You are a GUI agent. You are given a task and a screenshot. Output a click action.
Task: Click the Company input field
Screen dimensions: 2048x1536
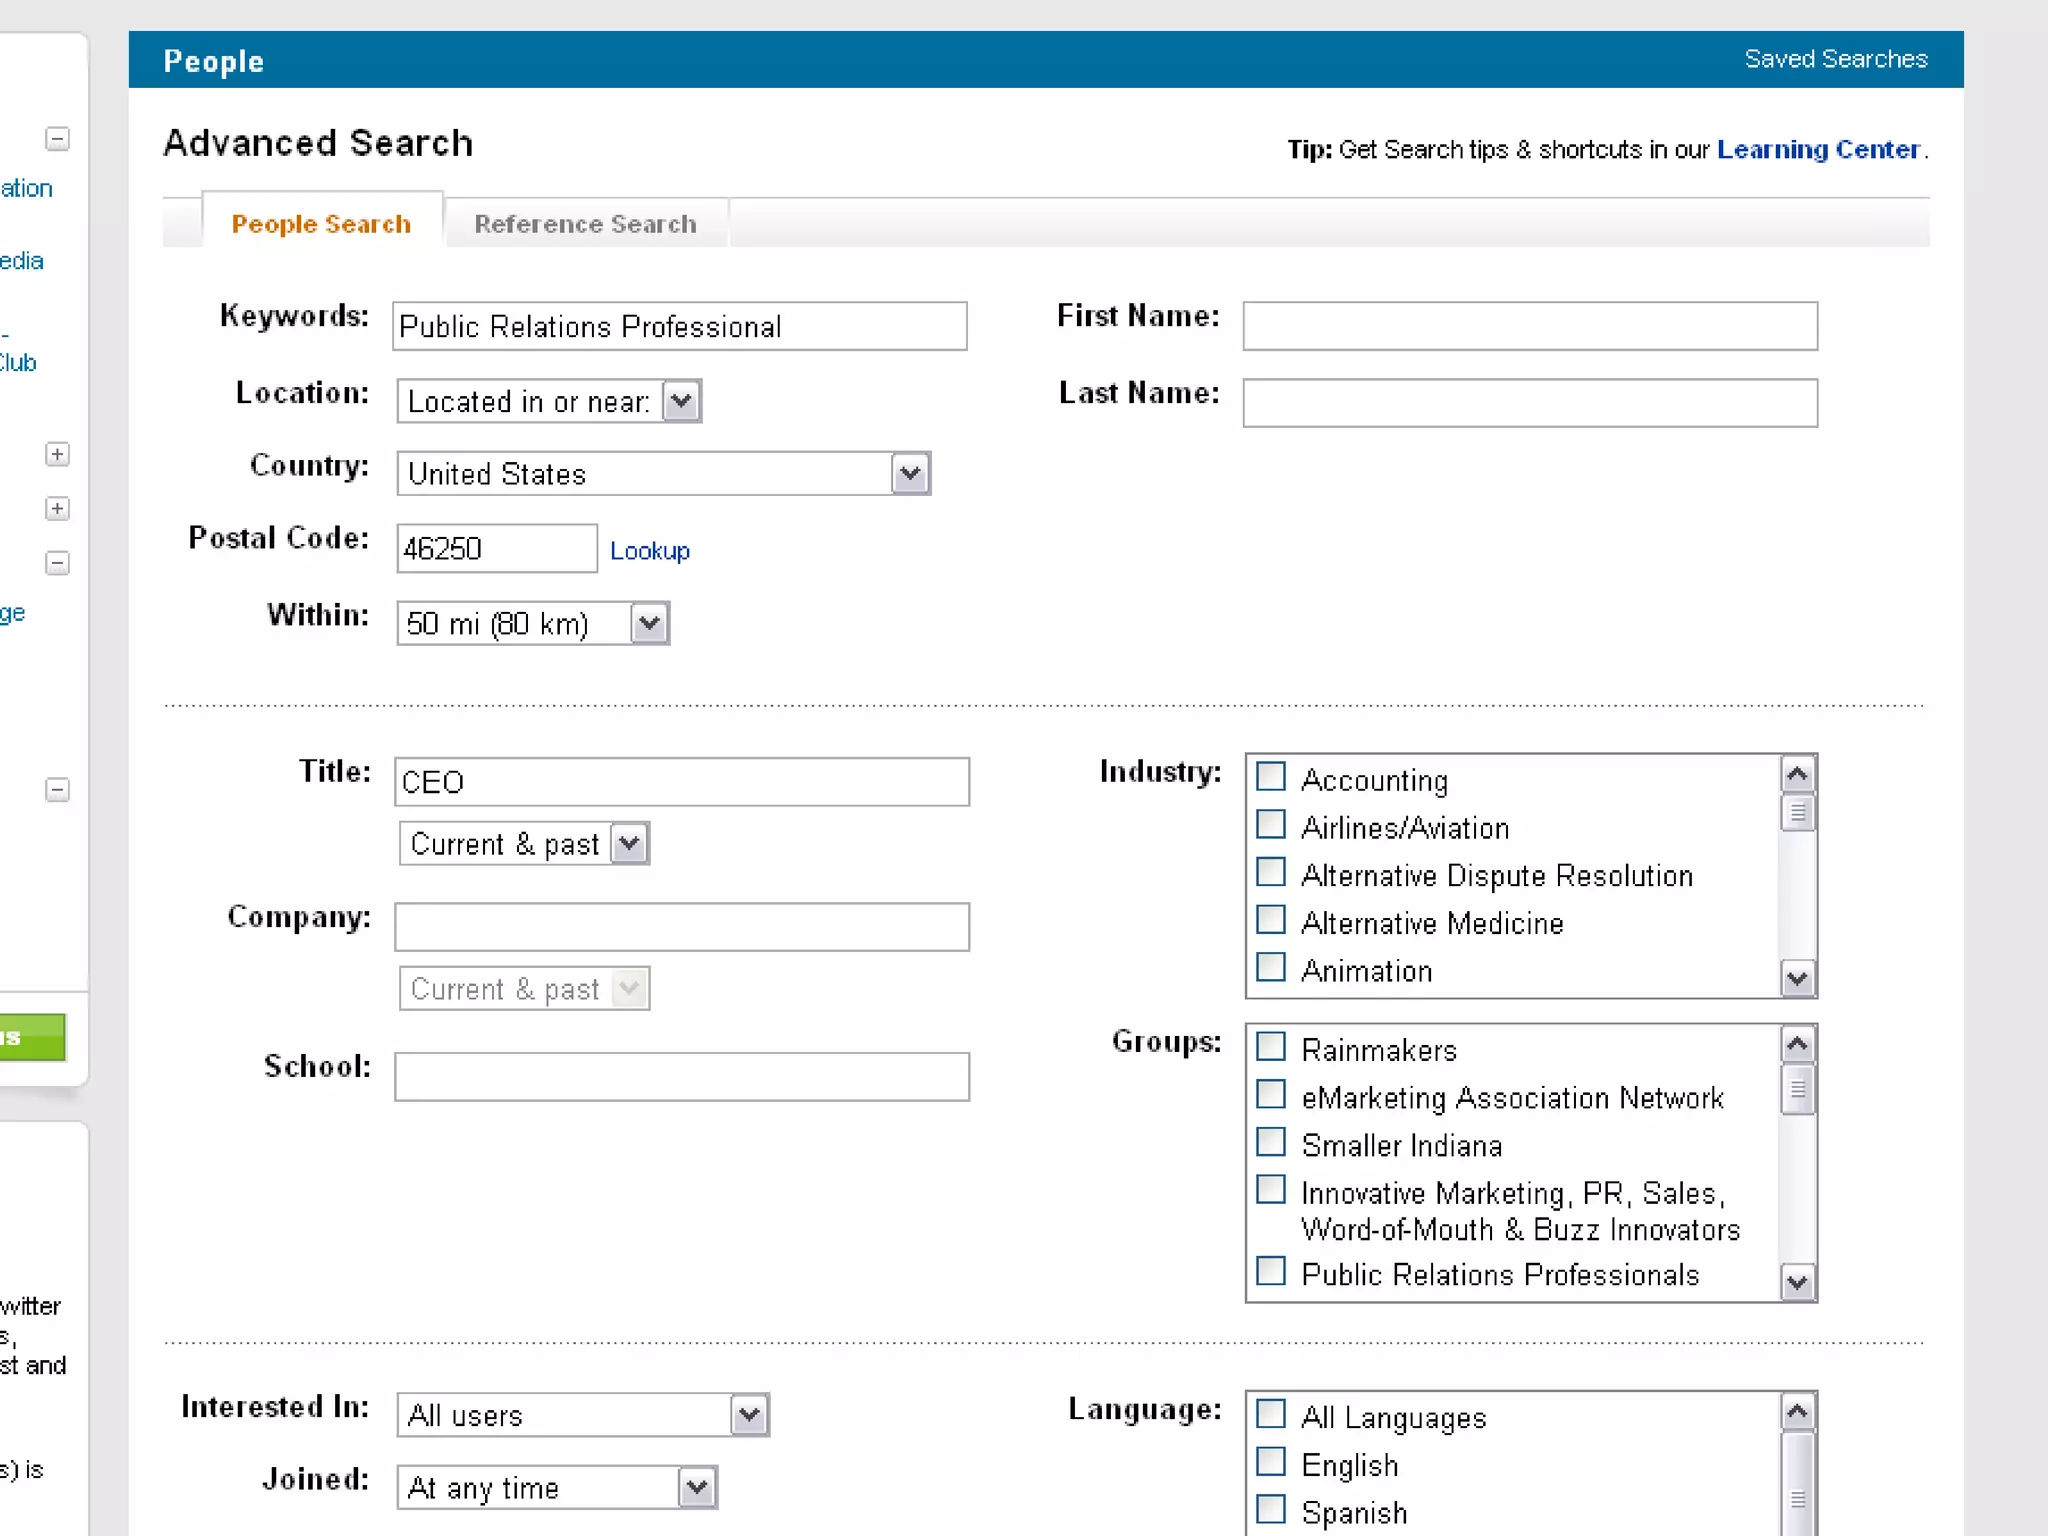681,927
